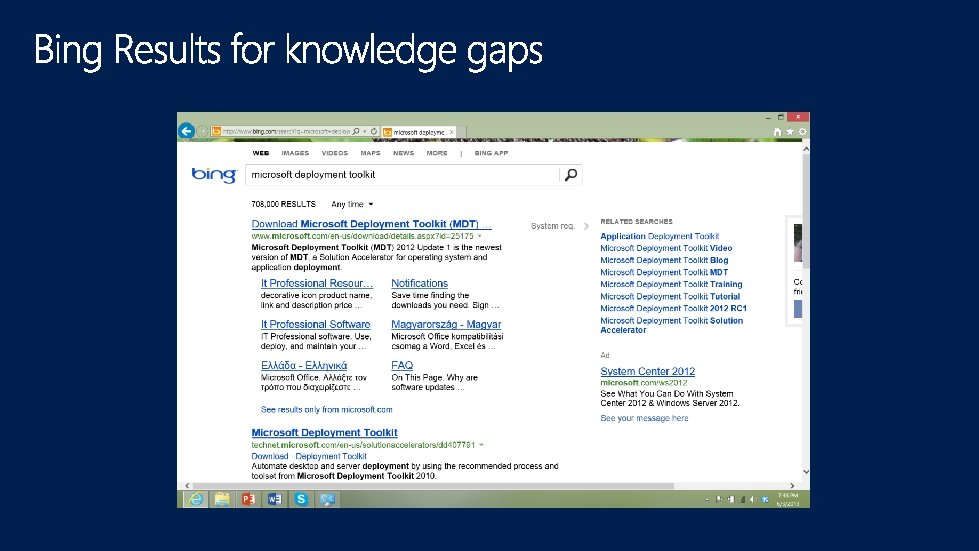Open browser Tools gear icon
The height and width of the screenshot is (551, 979).
click(x=803, y=132)
